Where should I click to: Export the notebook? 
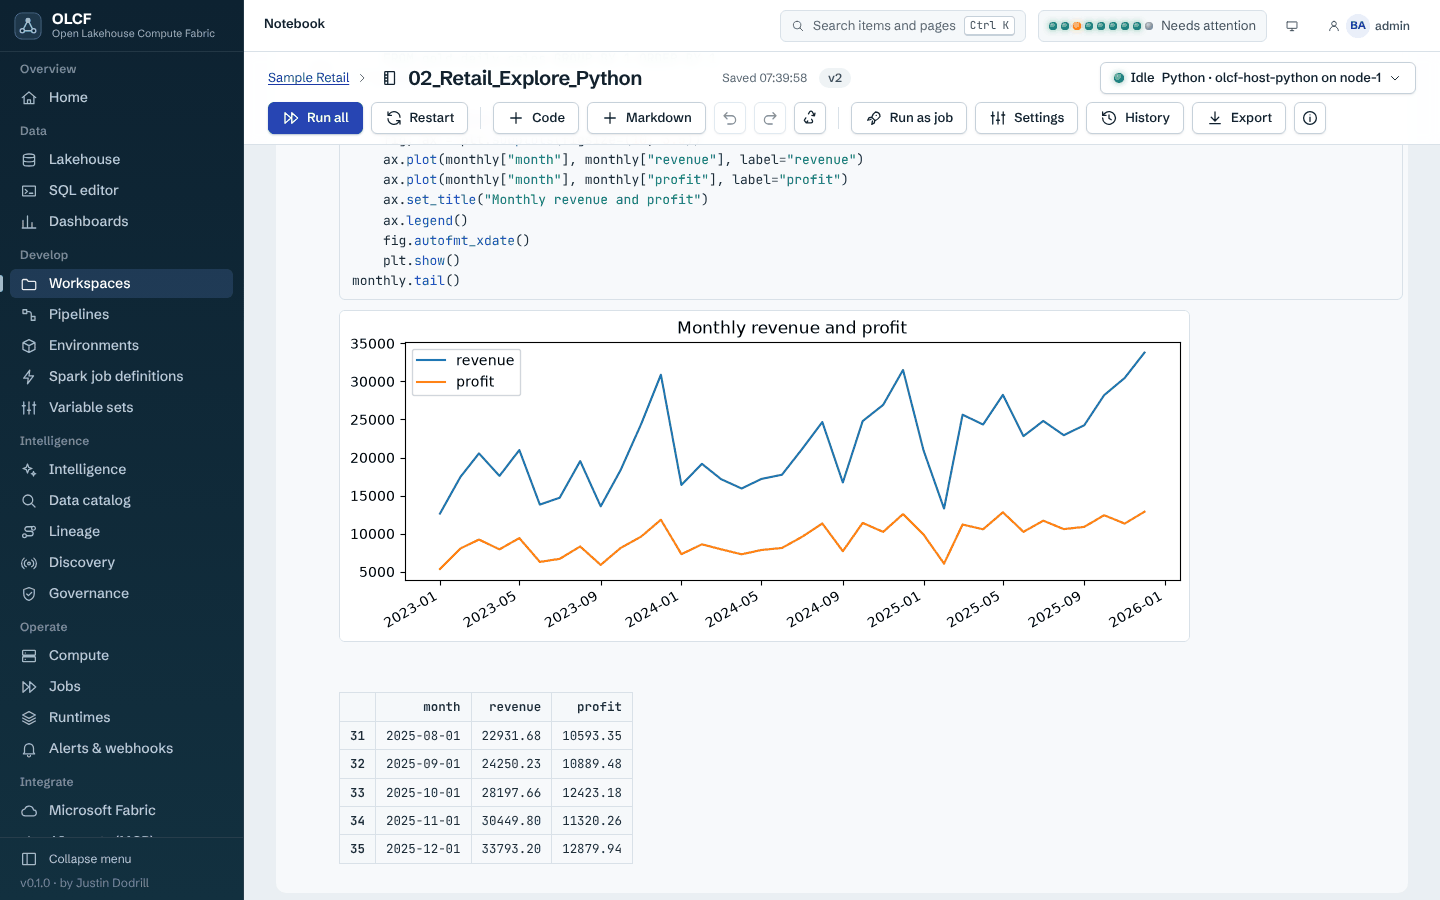pyautogui.click(x=1239, y=118)
